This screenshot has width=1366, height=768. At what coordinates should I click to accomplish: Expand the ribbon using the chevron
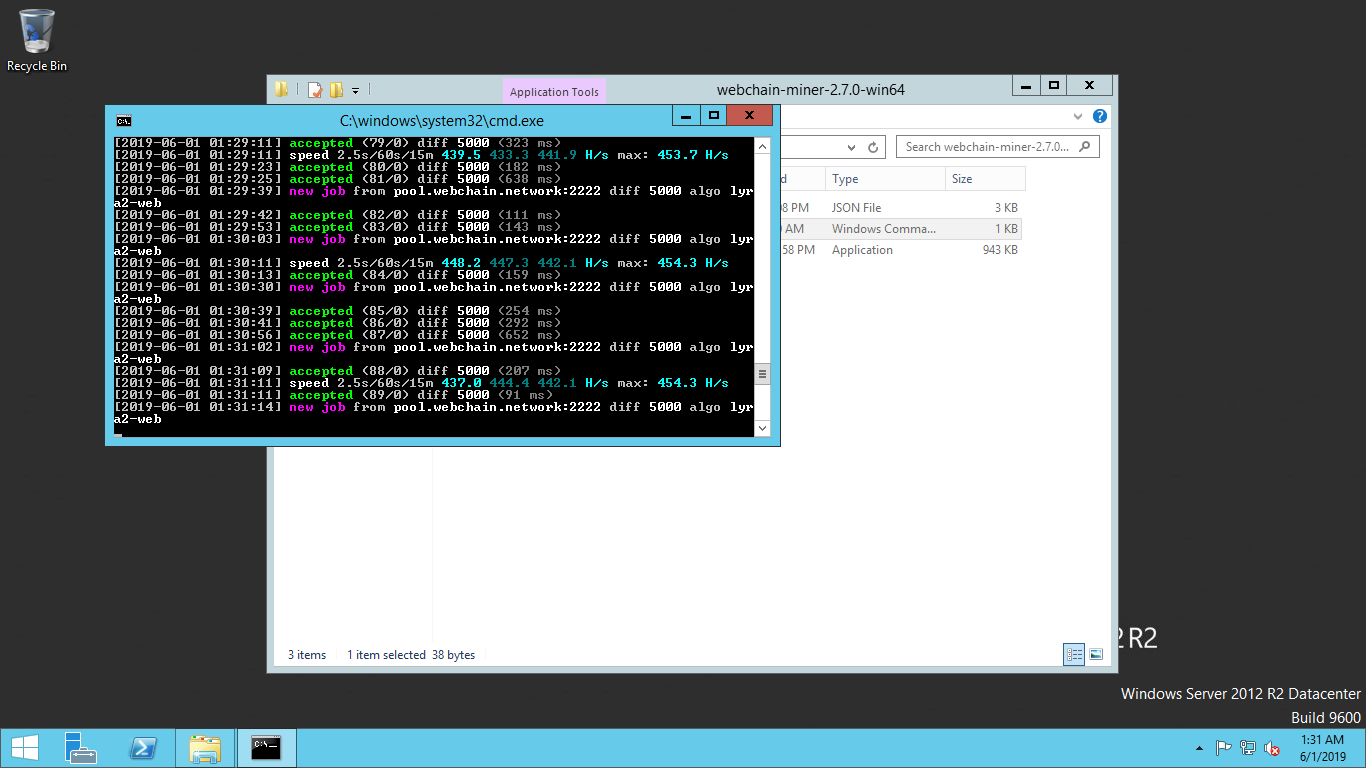click(1080, 116)
